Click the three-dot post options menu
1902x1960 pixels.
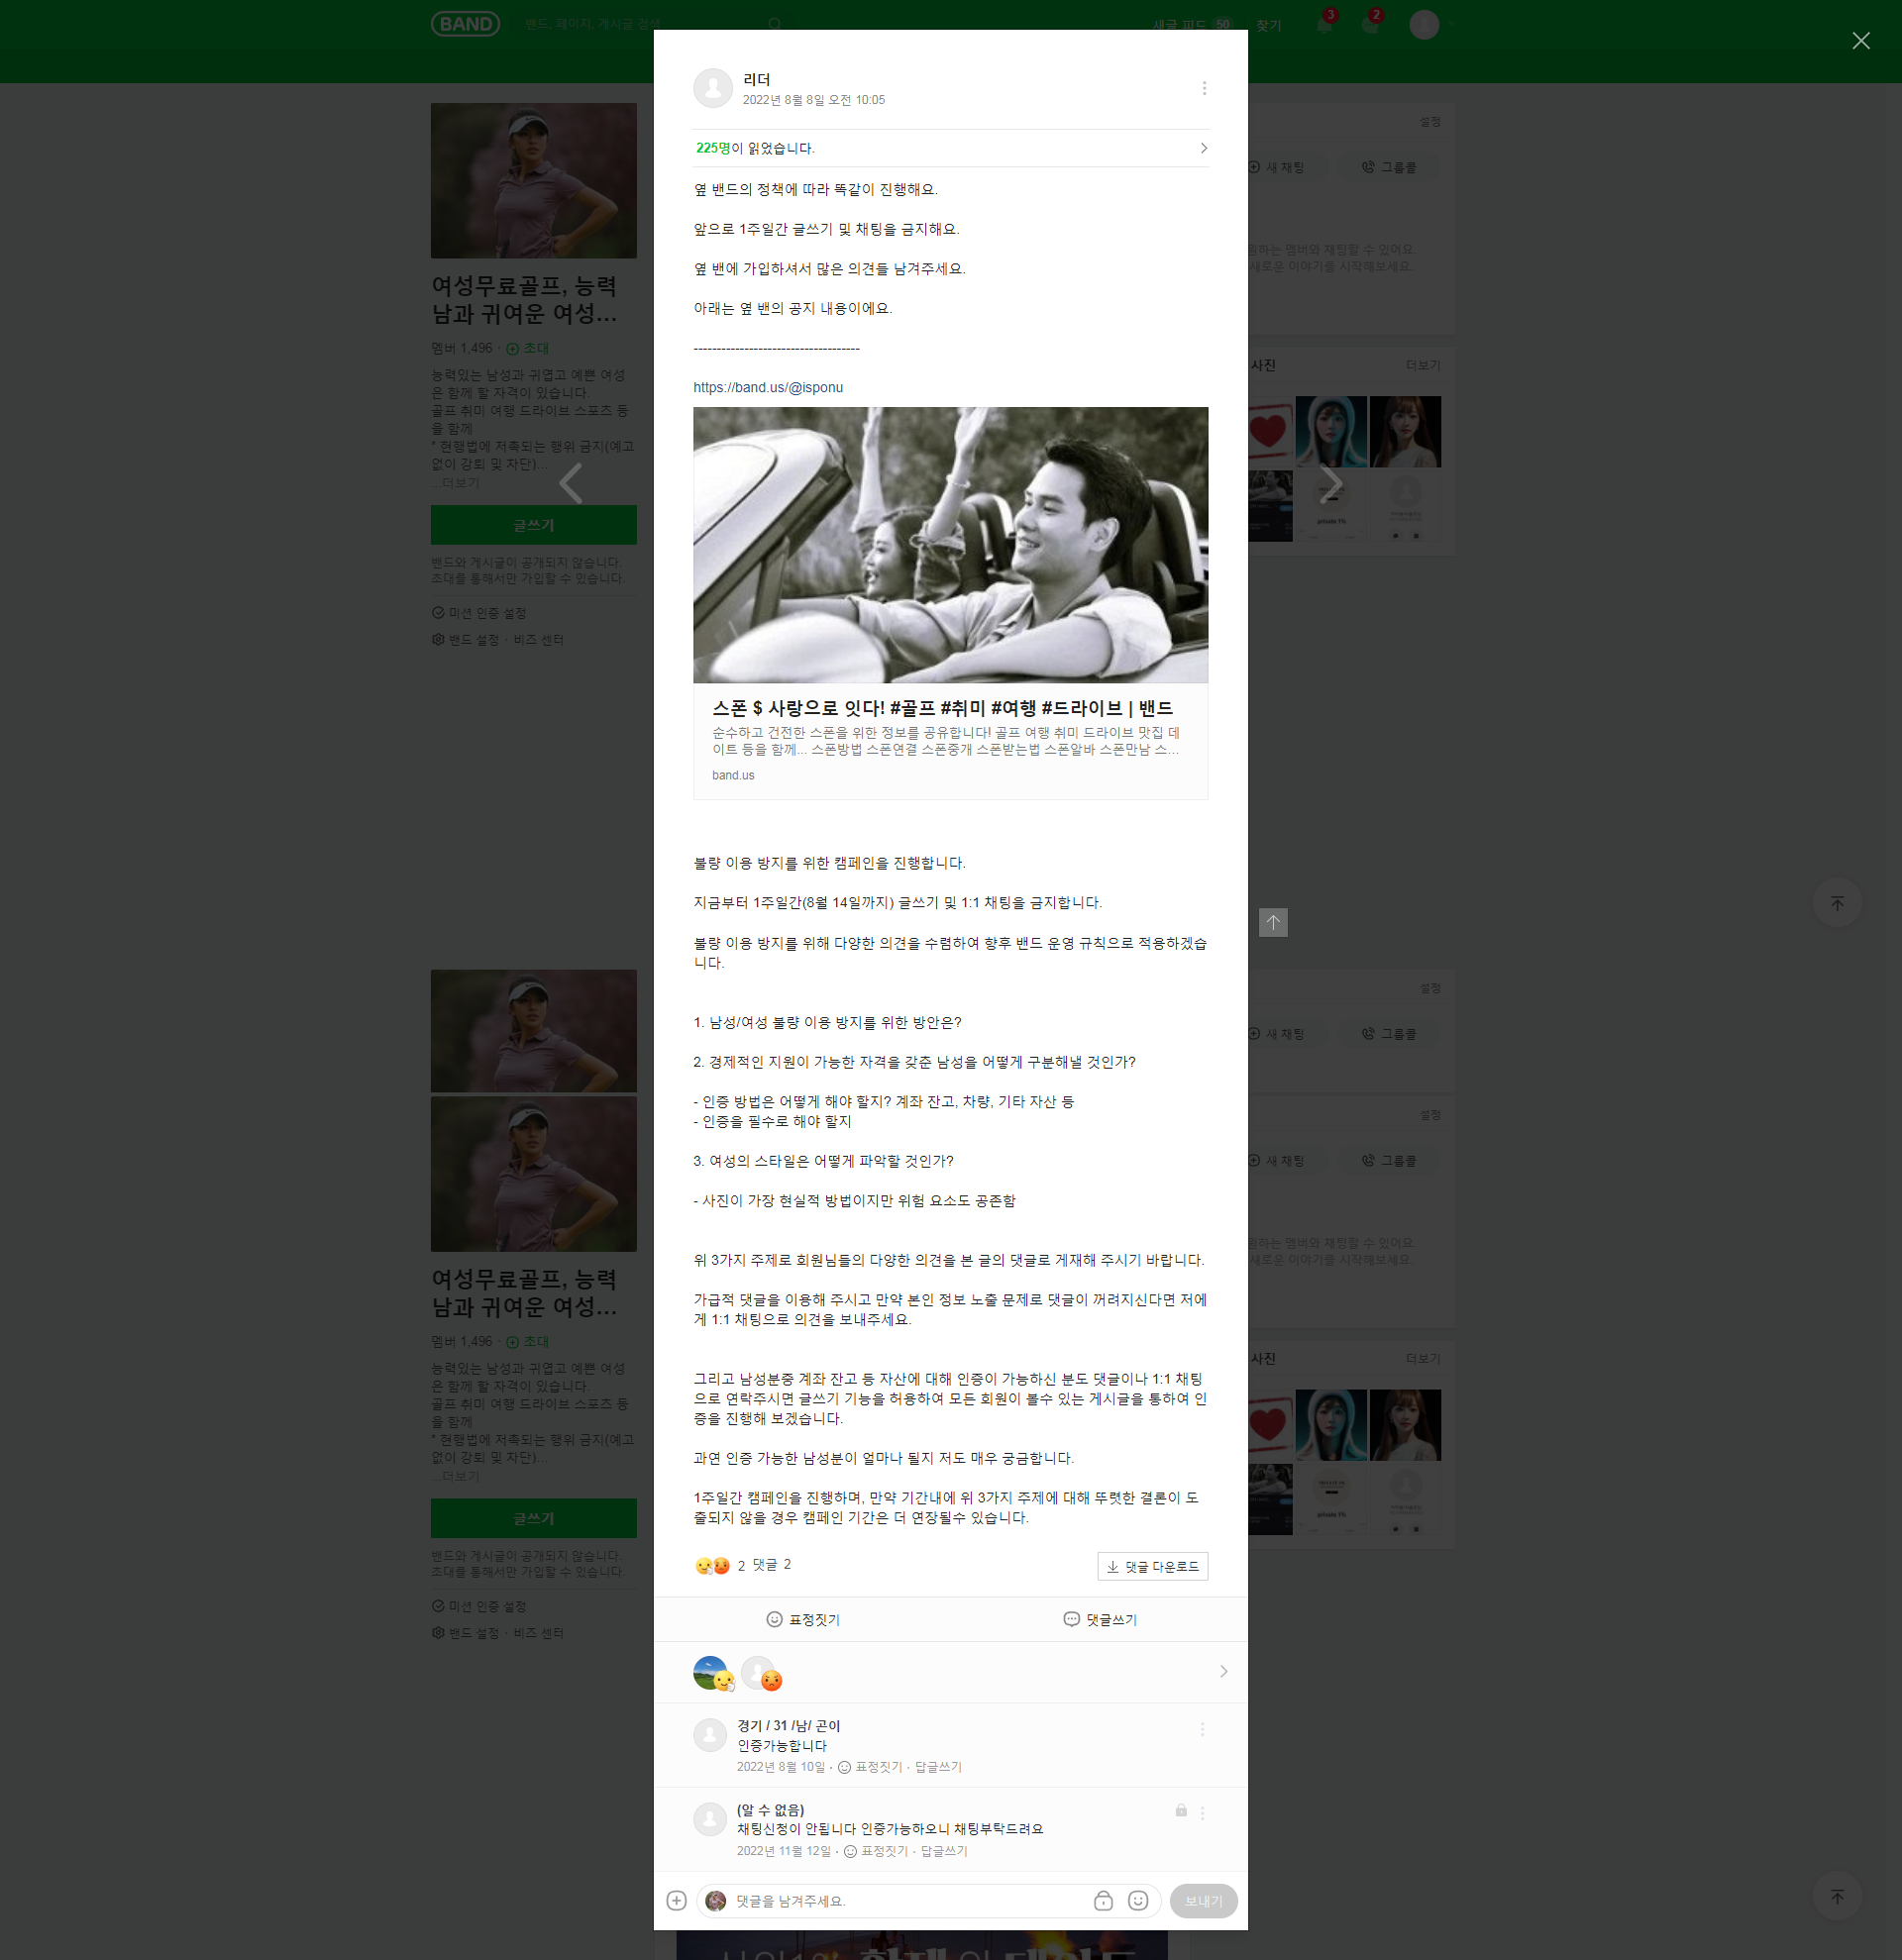[x=1204, y=89]
